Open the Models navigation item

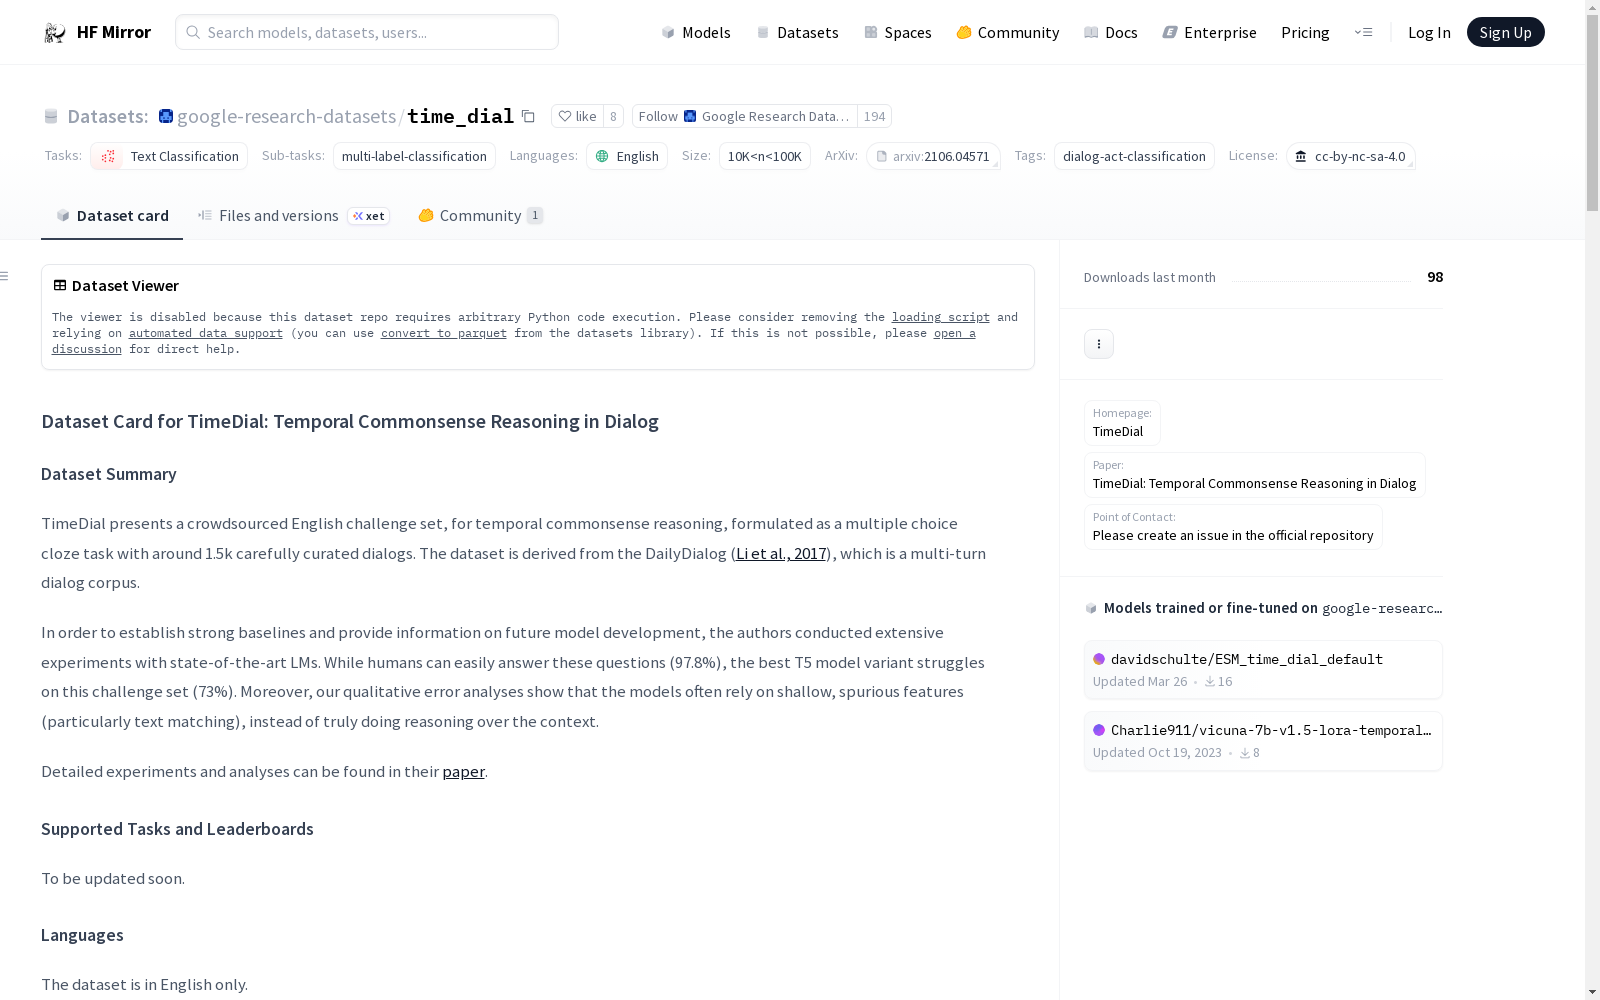tap(696, 32)
